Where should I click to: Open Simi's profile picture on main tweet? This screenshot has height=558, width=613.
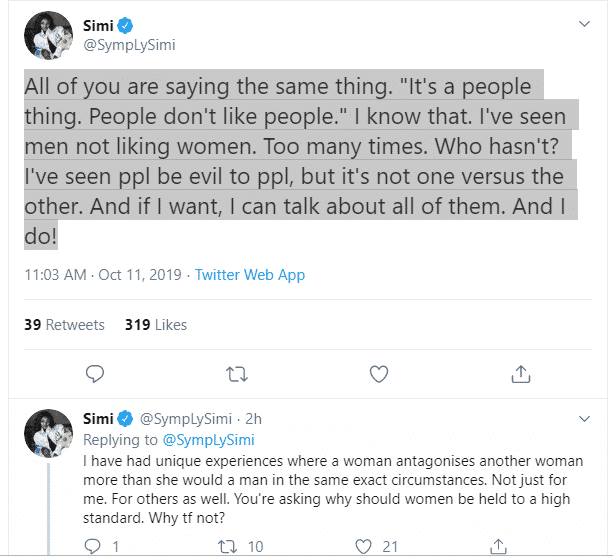coord(47,37)
